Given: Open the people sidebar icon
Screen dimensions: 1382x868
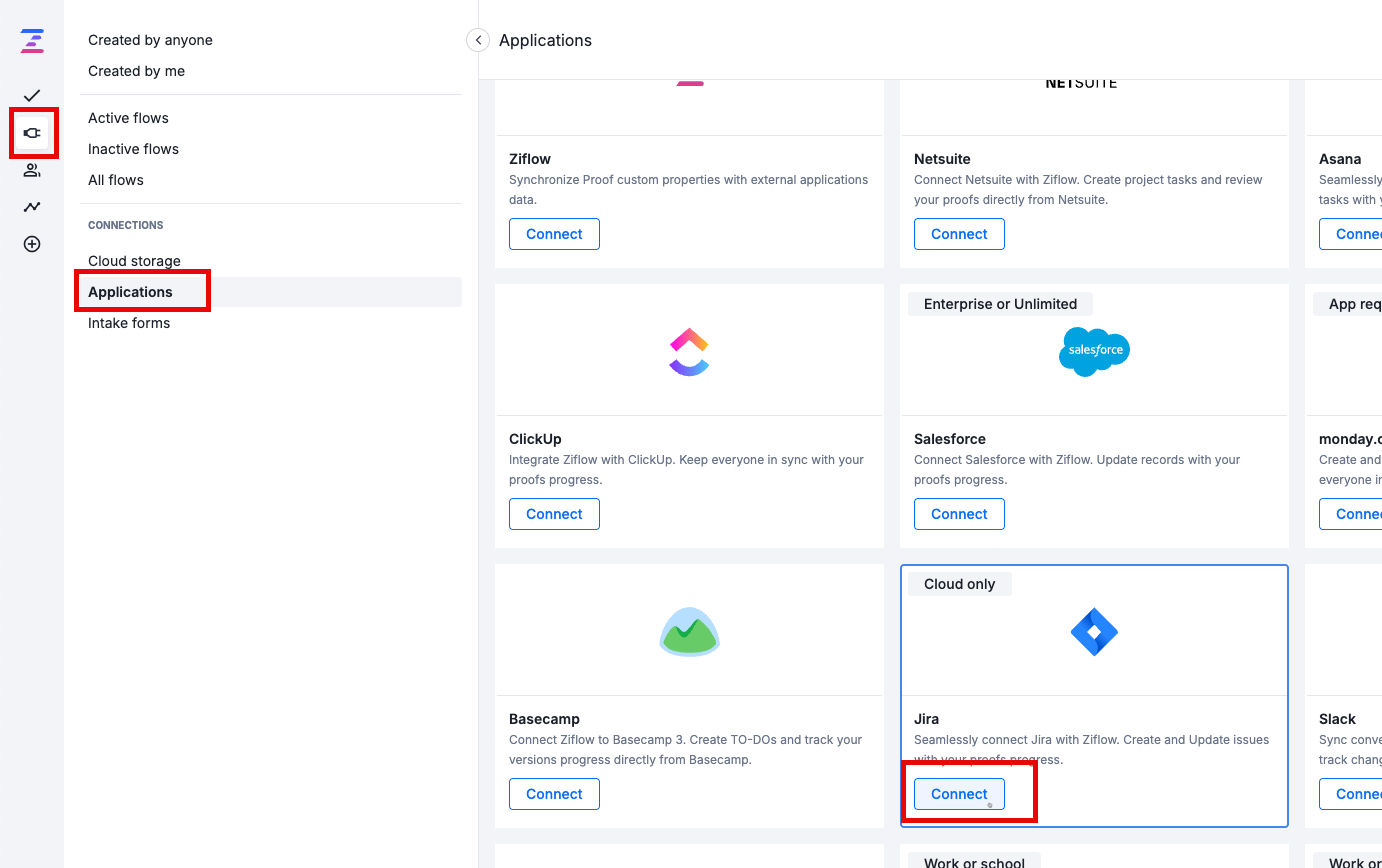Looking at the screenshot, I should point(32,170).
